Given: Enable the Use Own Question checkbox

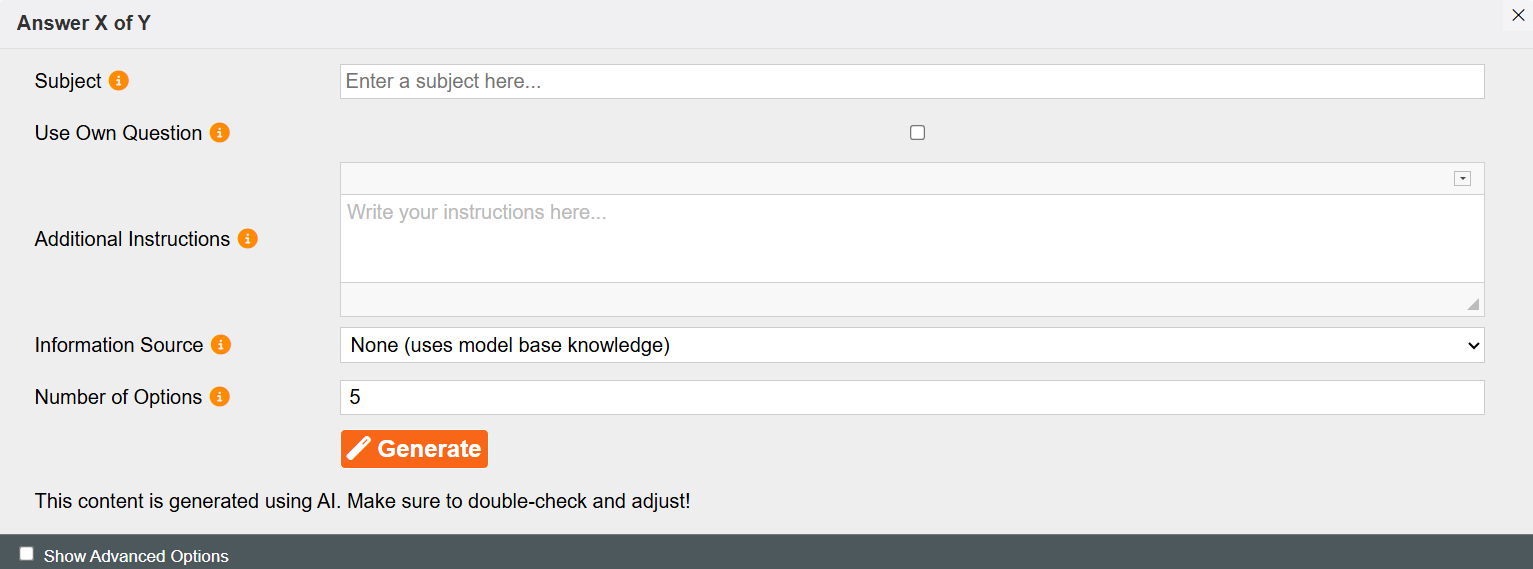Looking at the screenshot, I should pos(918,132).
